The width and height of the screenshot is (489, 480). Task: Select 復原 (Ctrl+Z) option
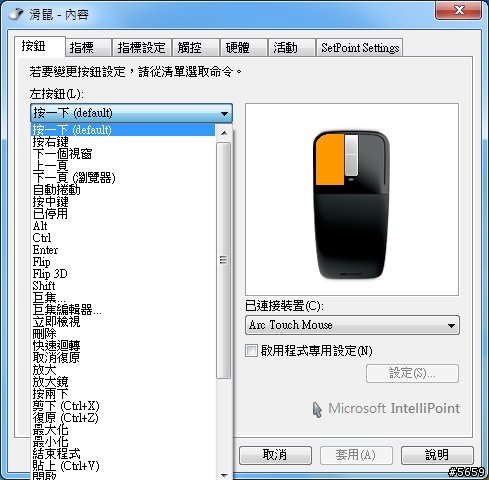coord(123,418)
